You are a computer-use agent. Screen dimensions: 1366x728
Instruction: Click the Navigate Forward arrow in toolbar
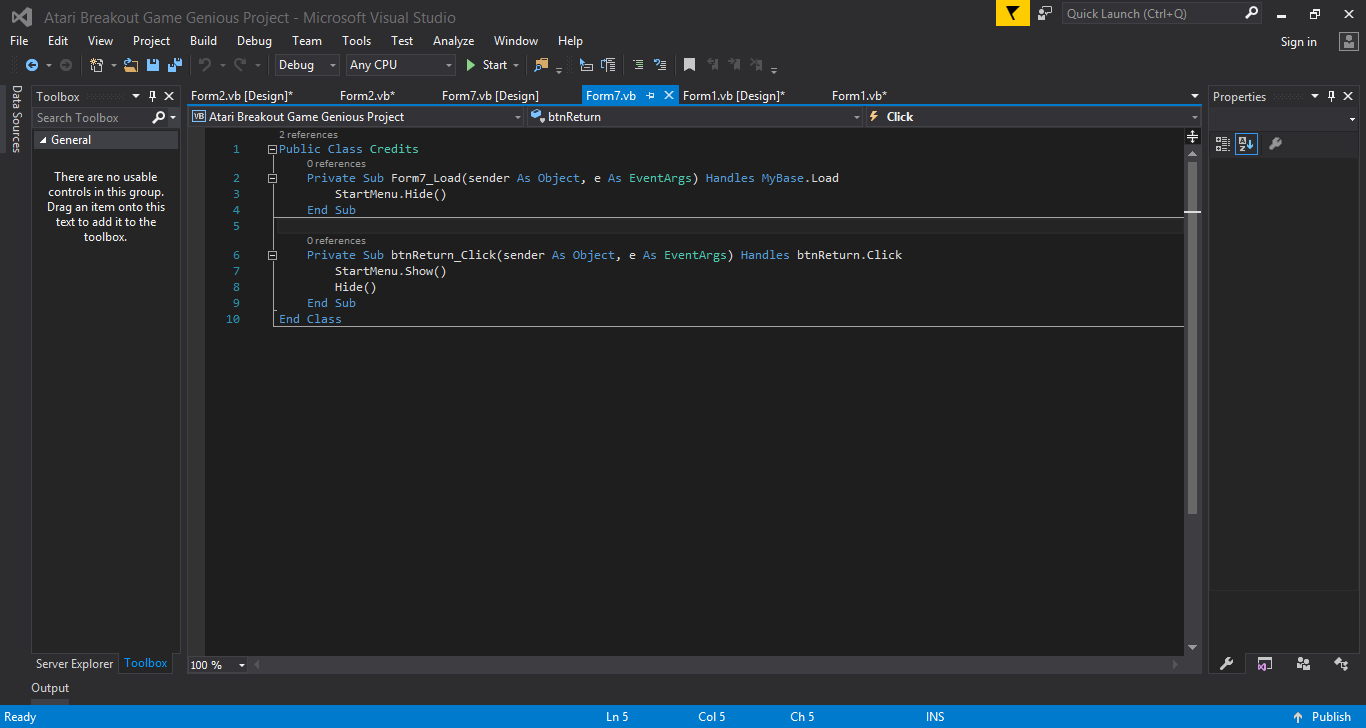coord(66,65)
